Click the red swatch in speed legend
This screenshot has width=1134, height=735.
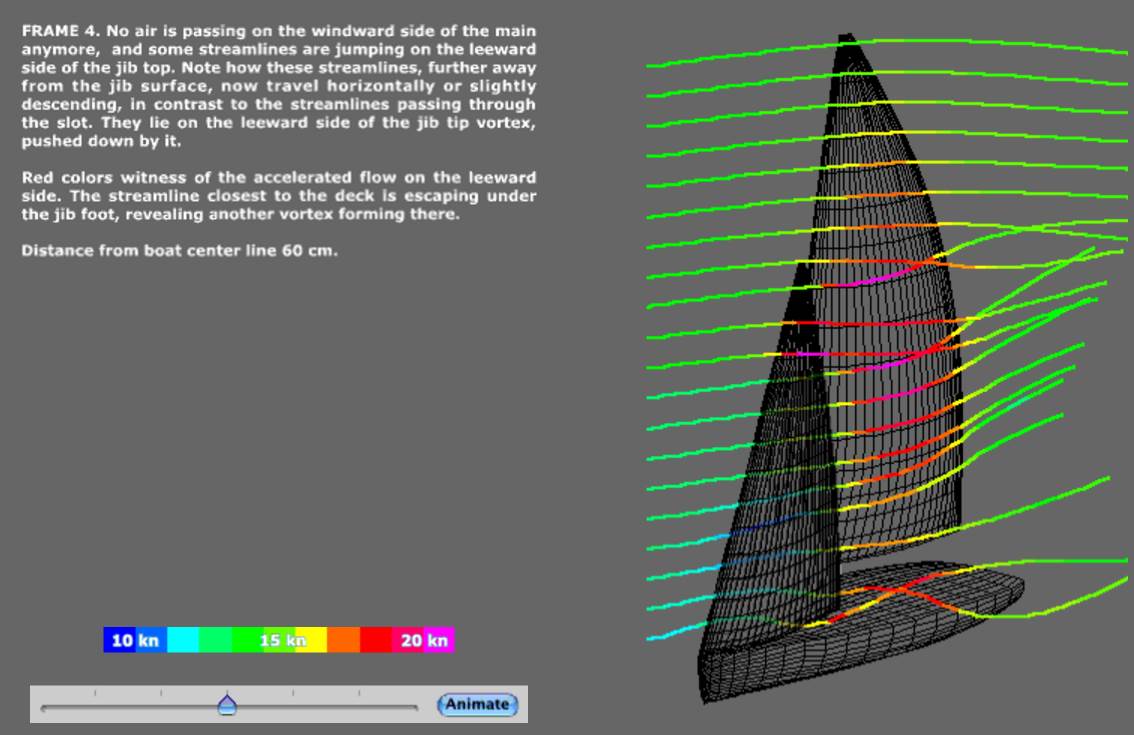tap(375, 640)
